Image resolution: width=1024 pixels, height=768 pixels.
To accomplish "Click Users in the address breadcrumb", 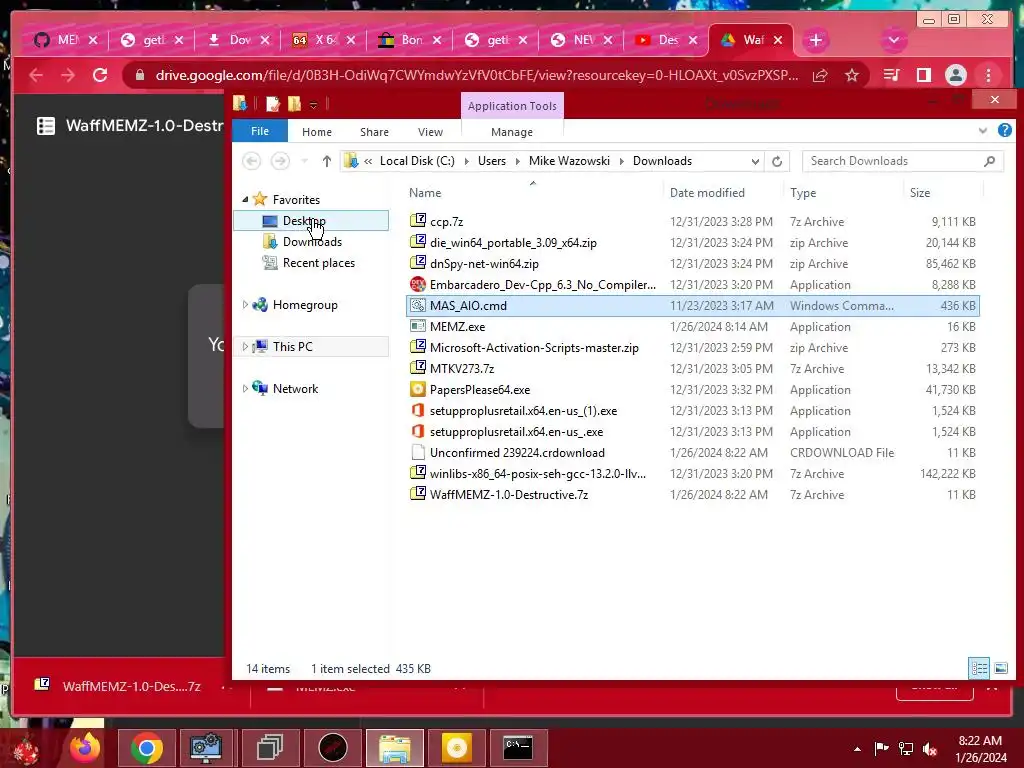I will tap(492, 161).
